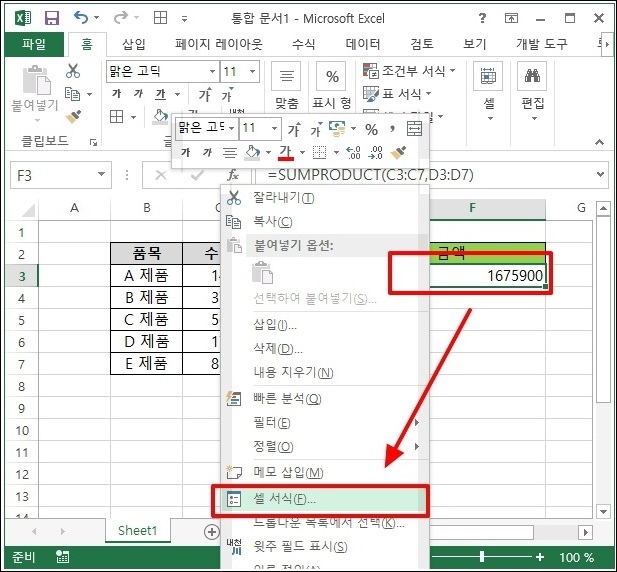
Task: Toggle bold in the mini toolbar
Action: point(185,153)
